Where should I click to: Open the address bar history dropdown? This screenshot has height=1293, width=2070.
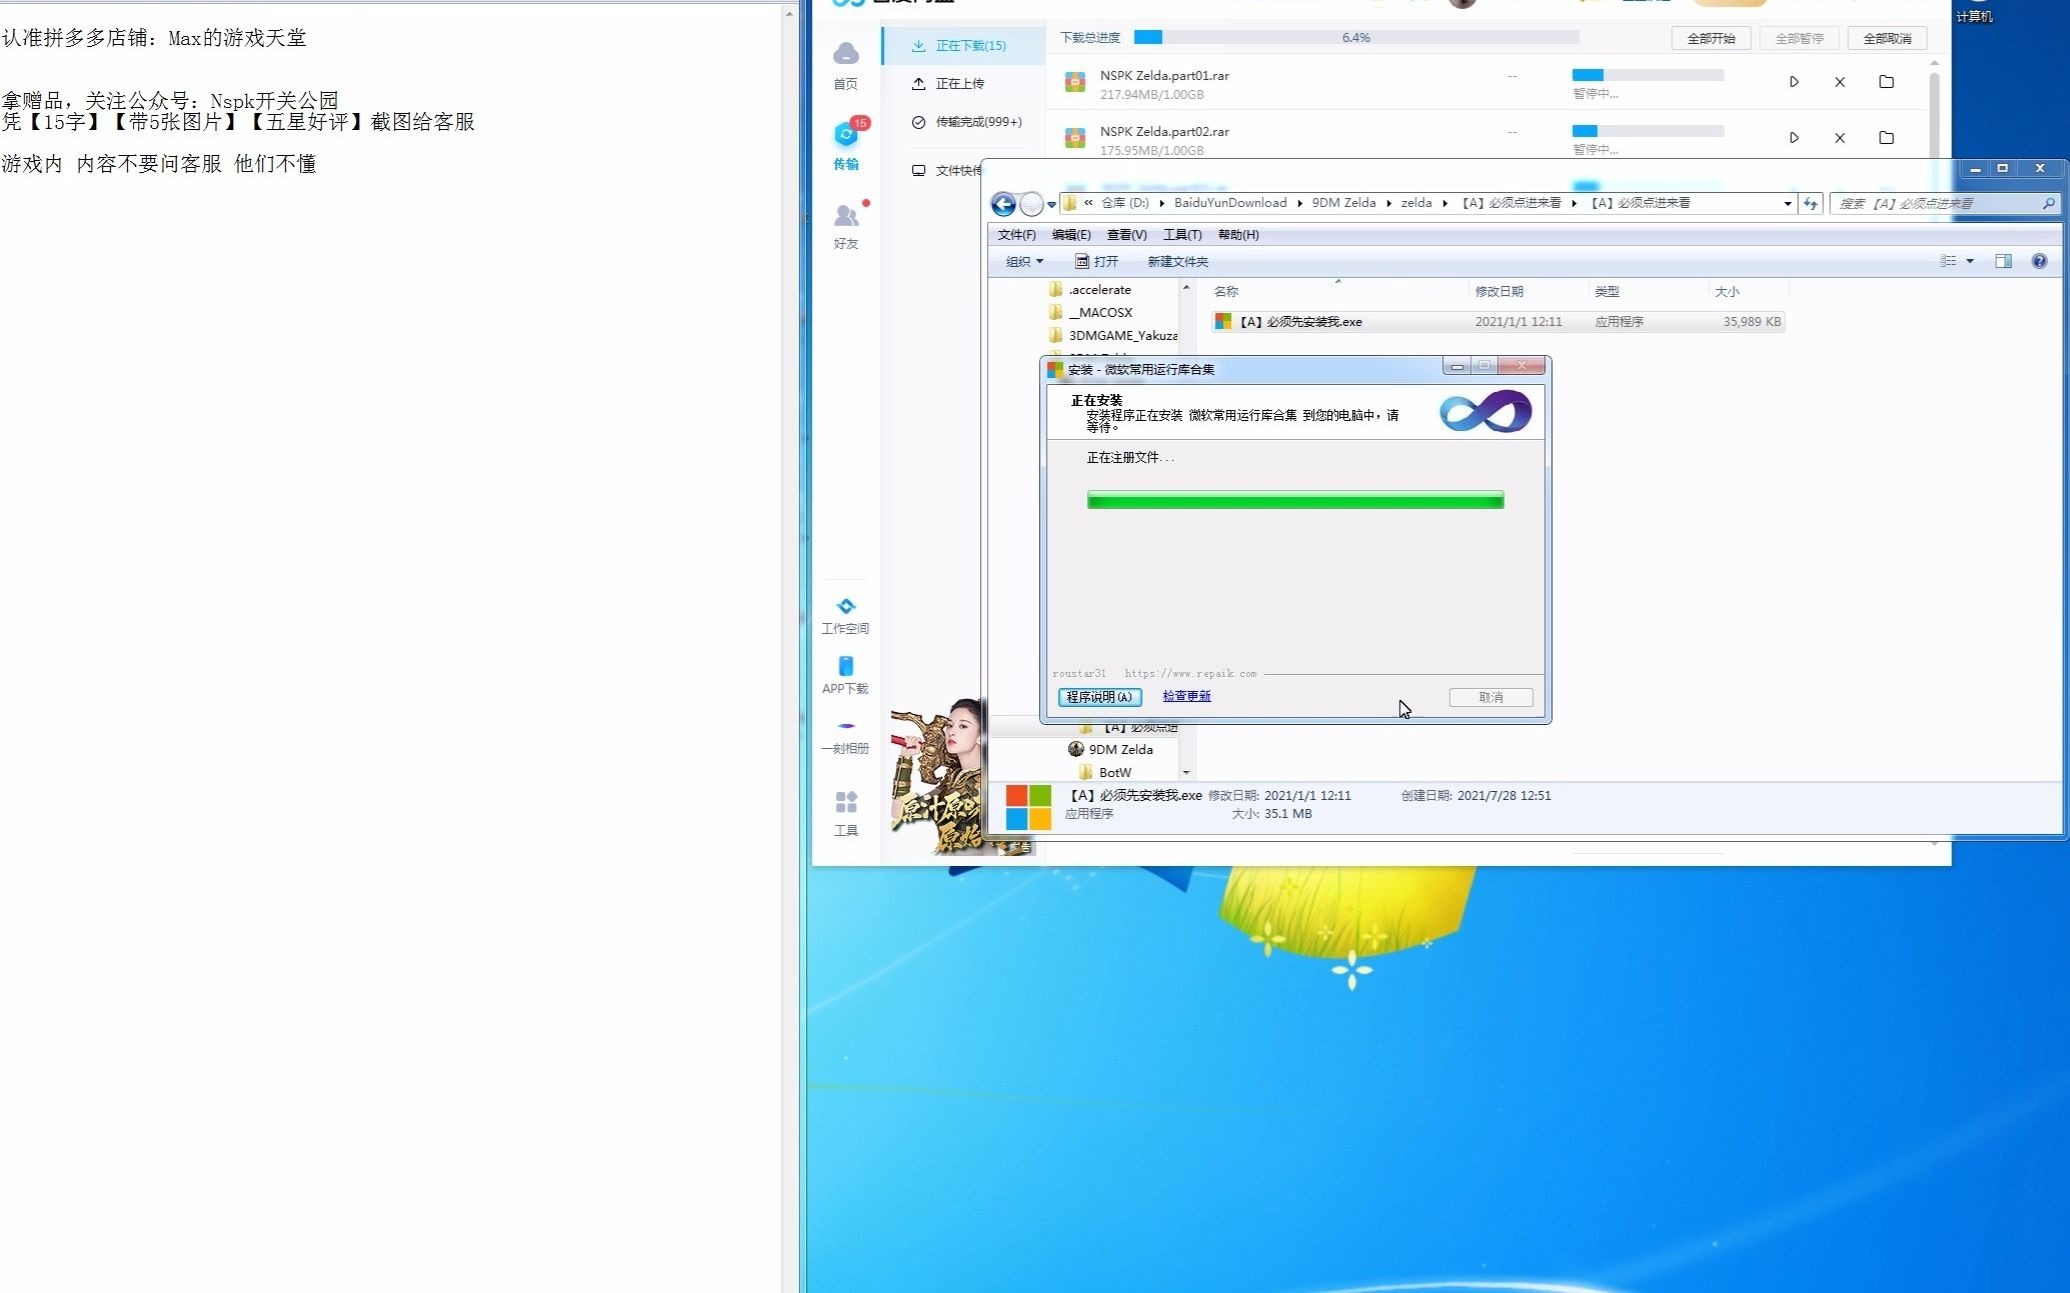pyautogui.click(x=1787, y=204)
